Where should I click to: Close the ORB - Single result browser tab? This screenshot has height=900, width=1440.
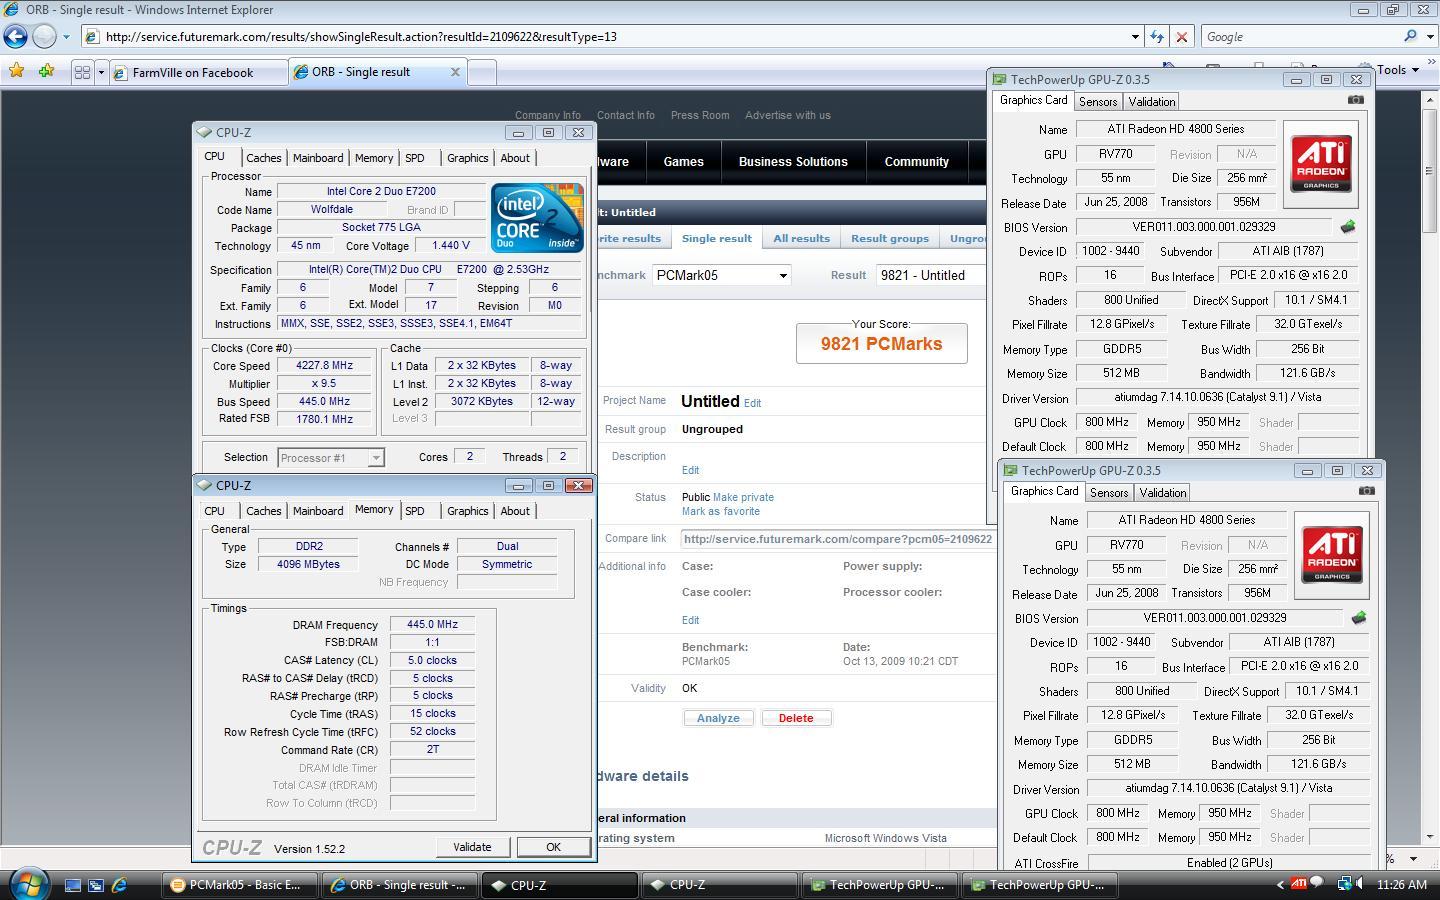click(455, 72)
